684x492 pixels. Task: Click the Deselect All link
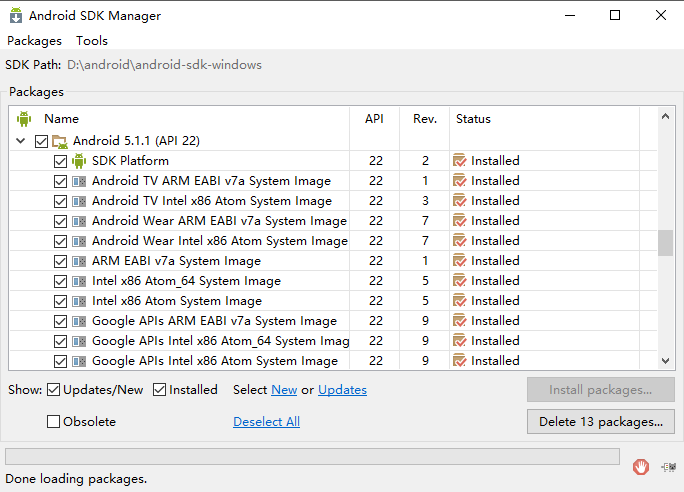267,422
